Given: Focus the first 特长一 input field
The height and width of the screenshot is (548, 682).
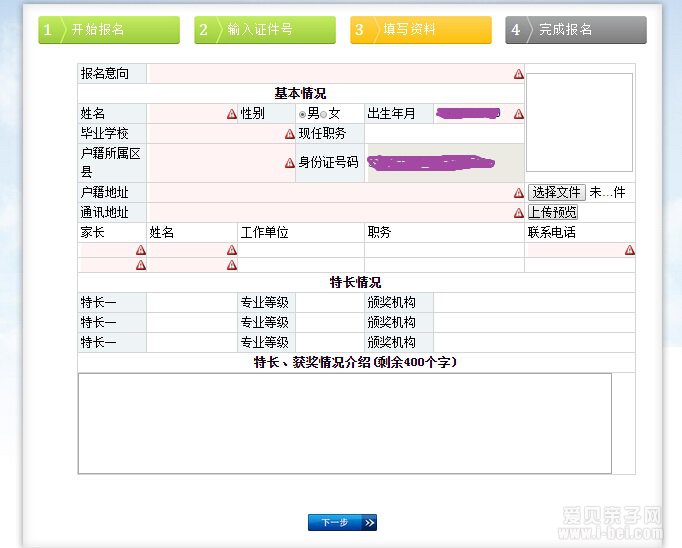Looking at the screenshot, I should click(192, 303).
